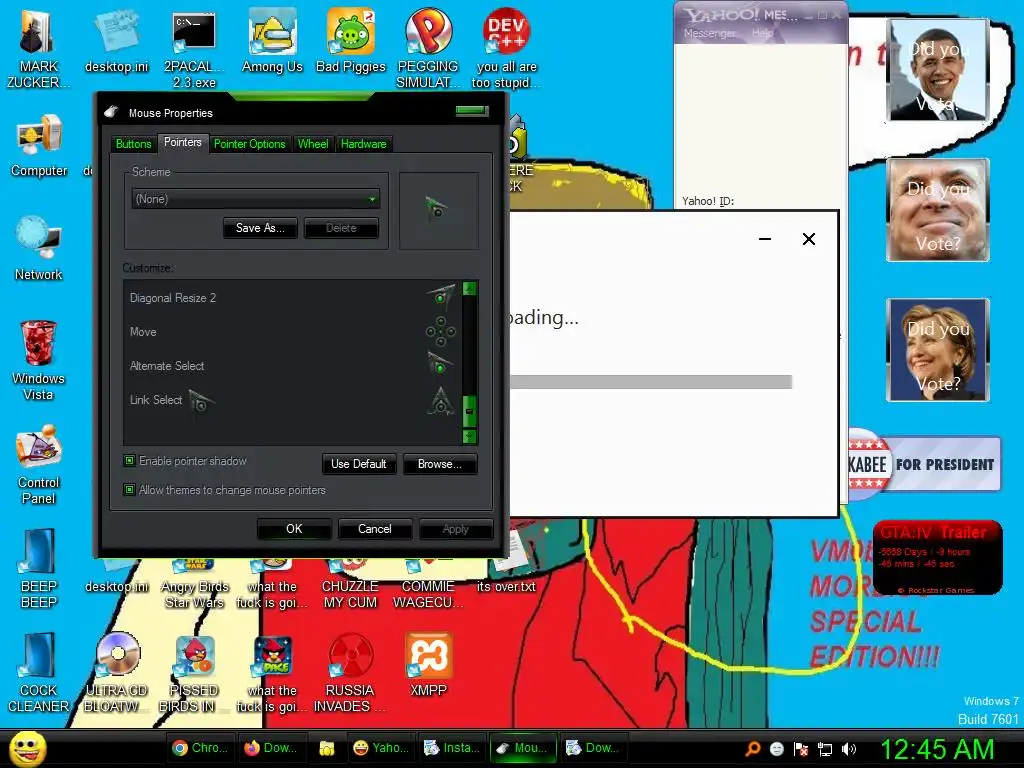
Task: Open the COCK CLEANER desktop icon
Action: pos(39,673)
